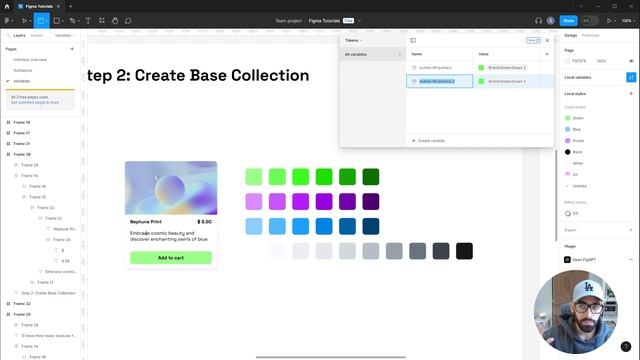The height and width of the screenshot is (360, 640).
Task: Click the Neptune Print card image
Action: tap(171, 188)
